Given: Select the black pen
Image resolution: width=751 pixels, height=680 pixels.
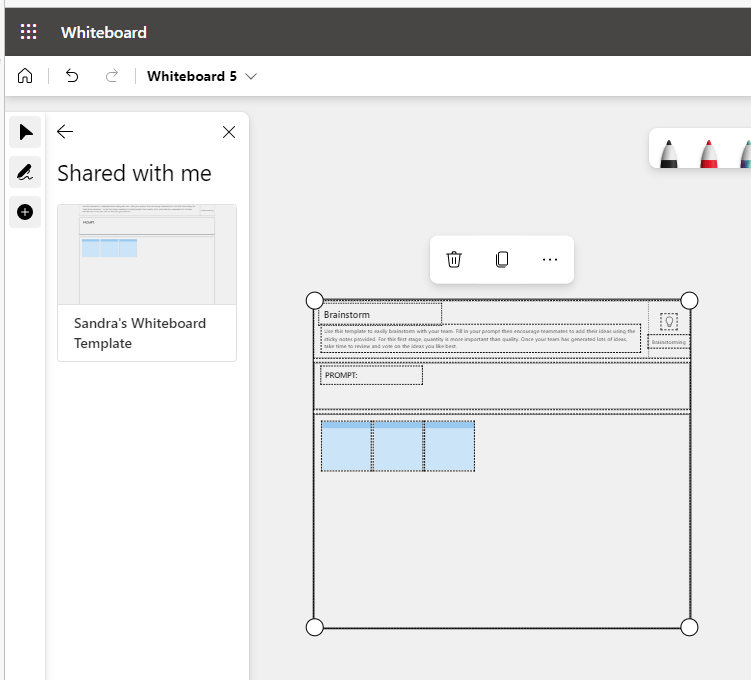Looking at the screenshot, I should click(x=669, y=153).
